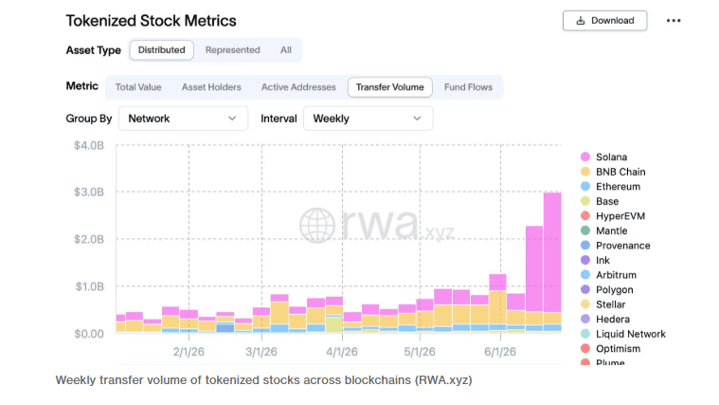Switch metric to Transfer Volume
Screen dimensions: 719x405
[390, 87]
